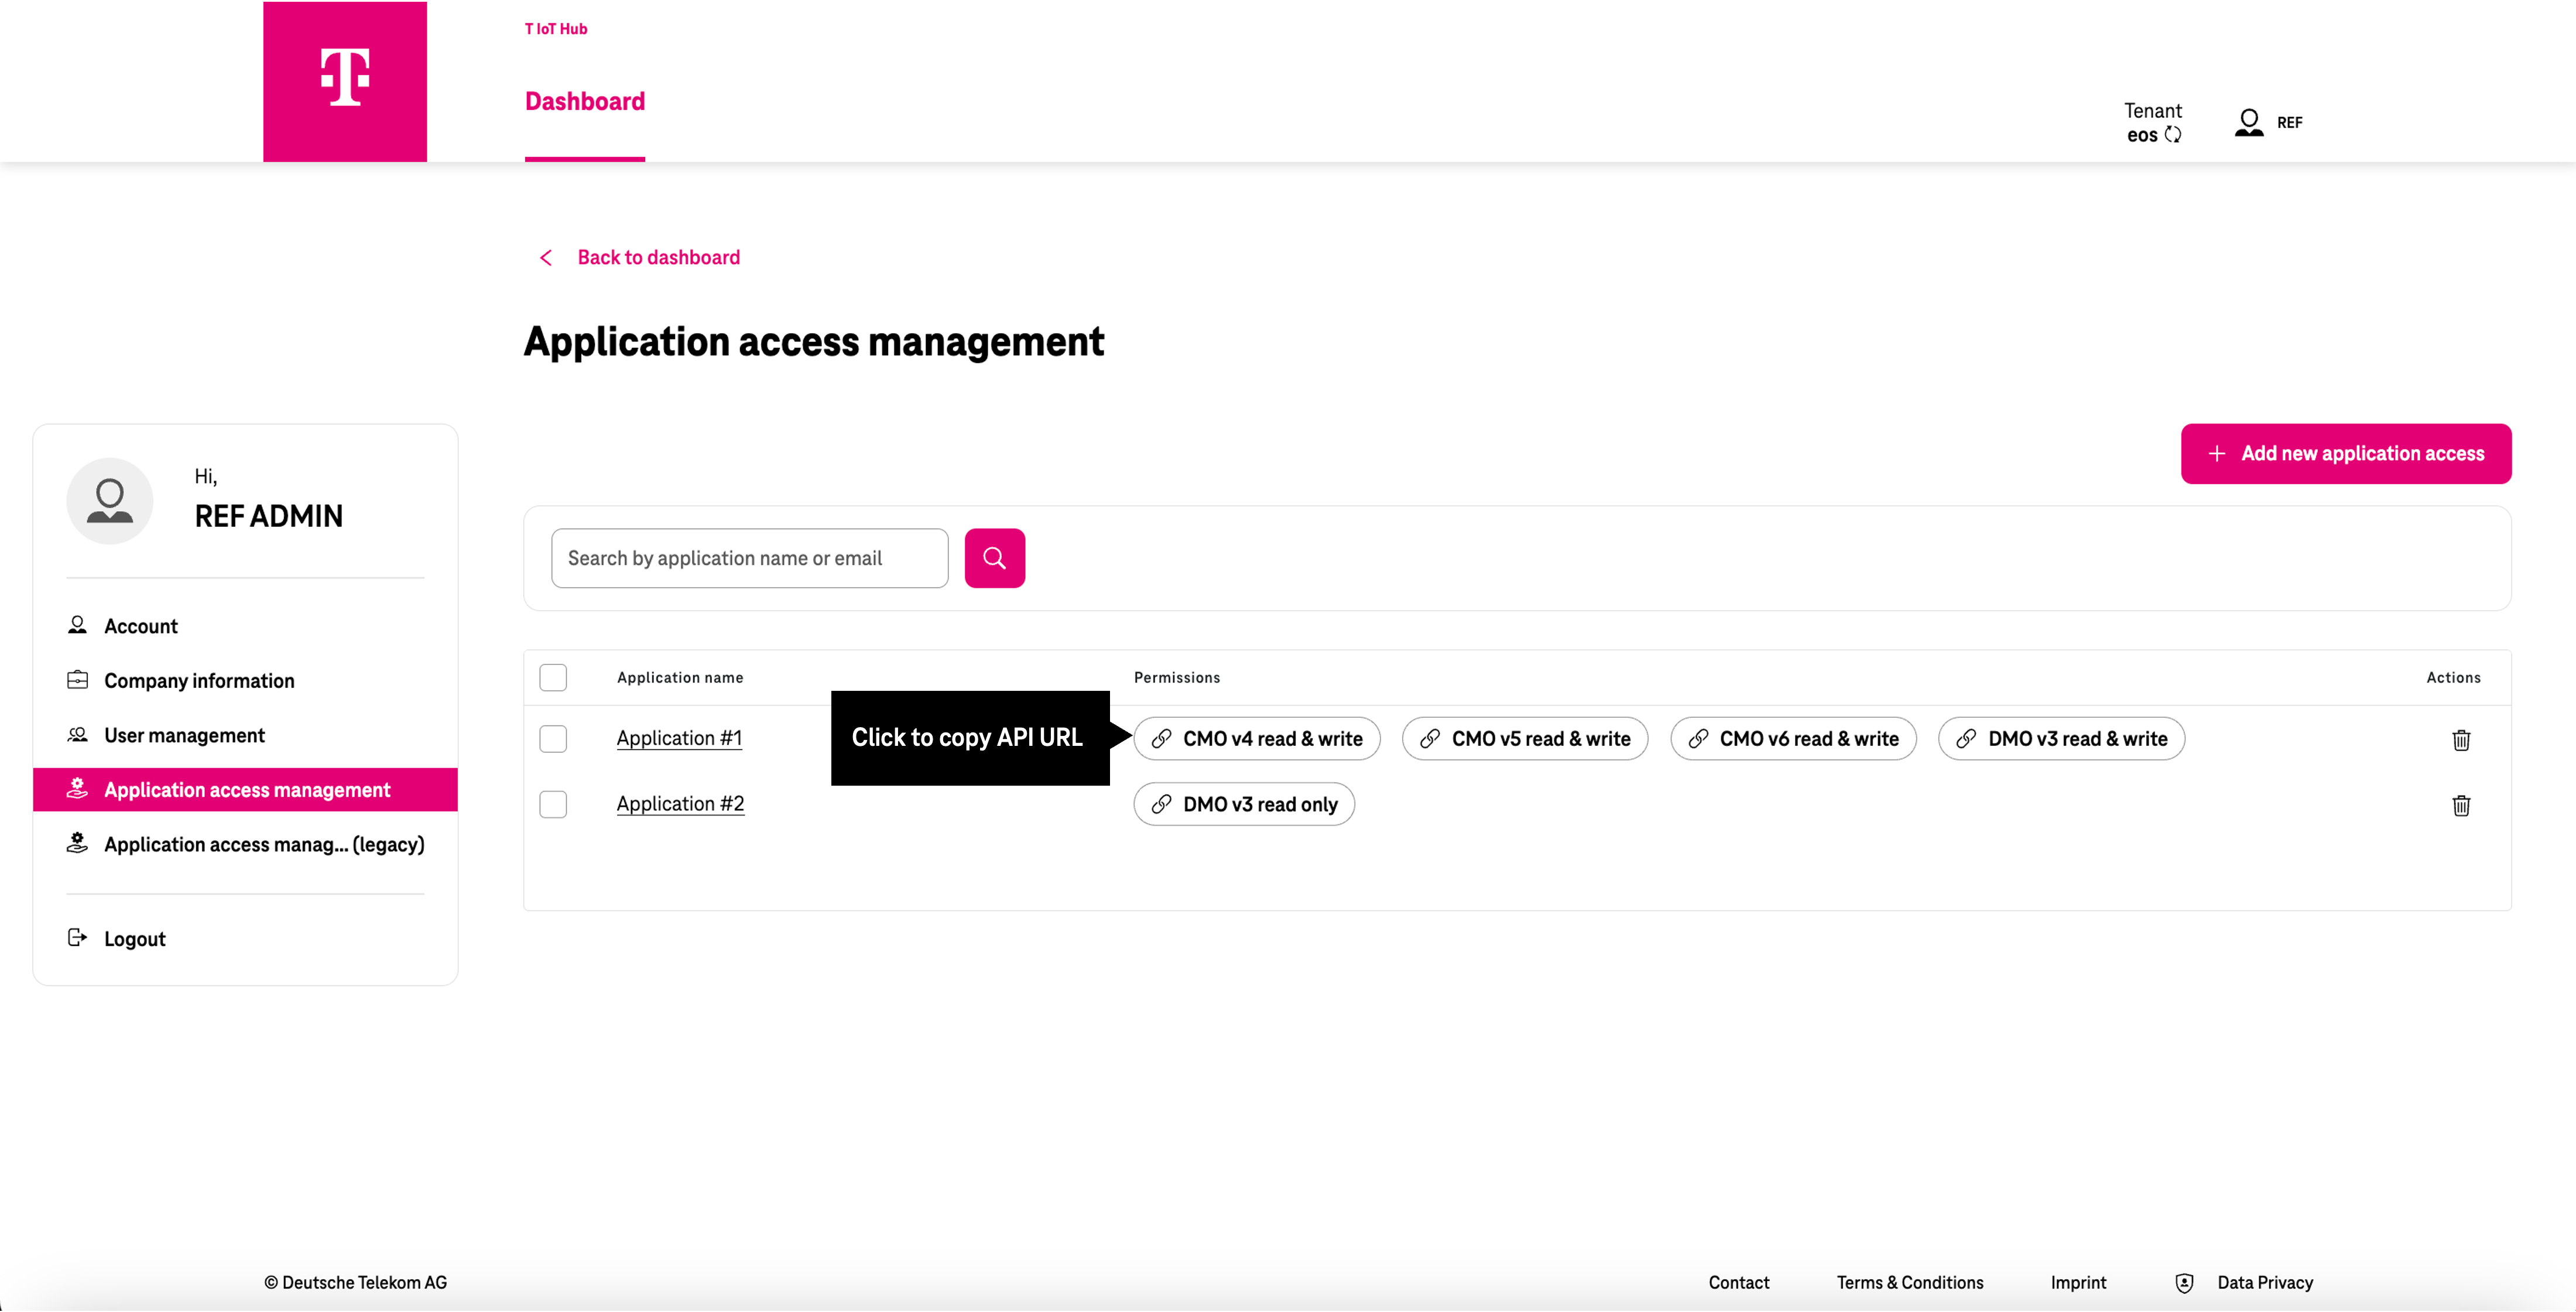Tick the Application #1 checkbox
The width and height of the screenshot is (2576, 1312).
[553, 739]
